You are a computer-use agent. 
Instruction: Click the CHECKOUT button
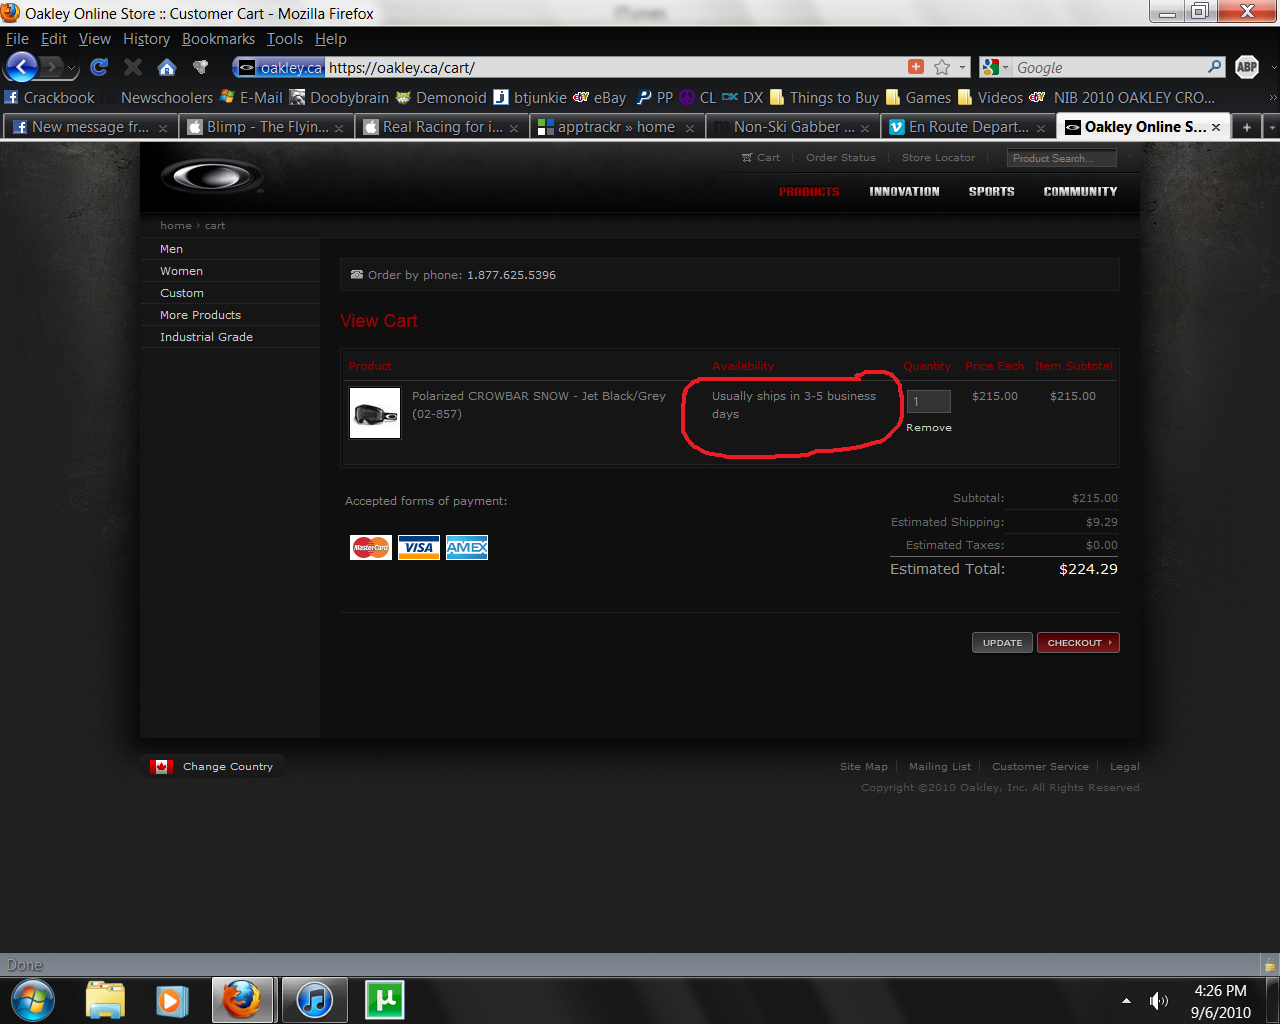[1078, 642]
